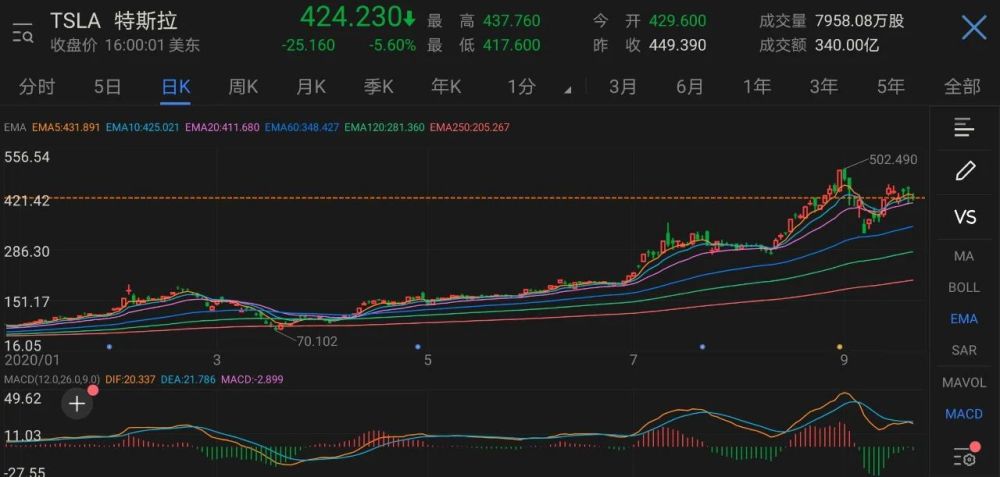Open the indicator list menu icon

pyautogui.click(x=964, y=127)
